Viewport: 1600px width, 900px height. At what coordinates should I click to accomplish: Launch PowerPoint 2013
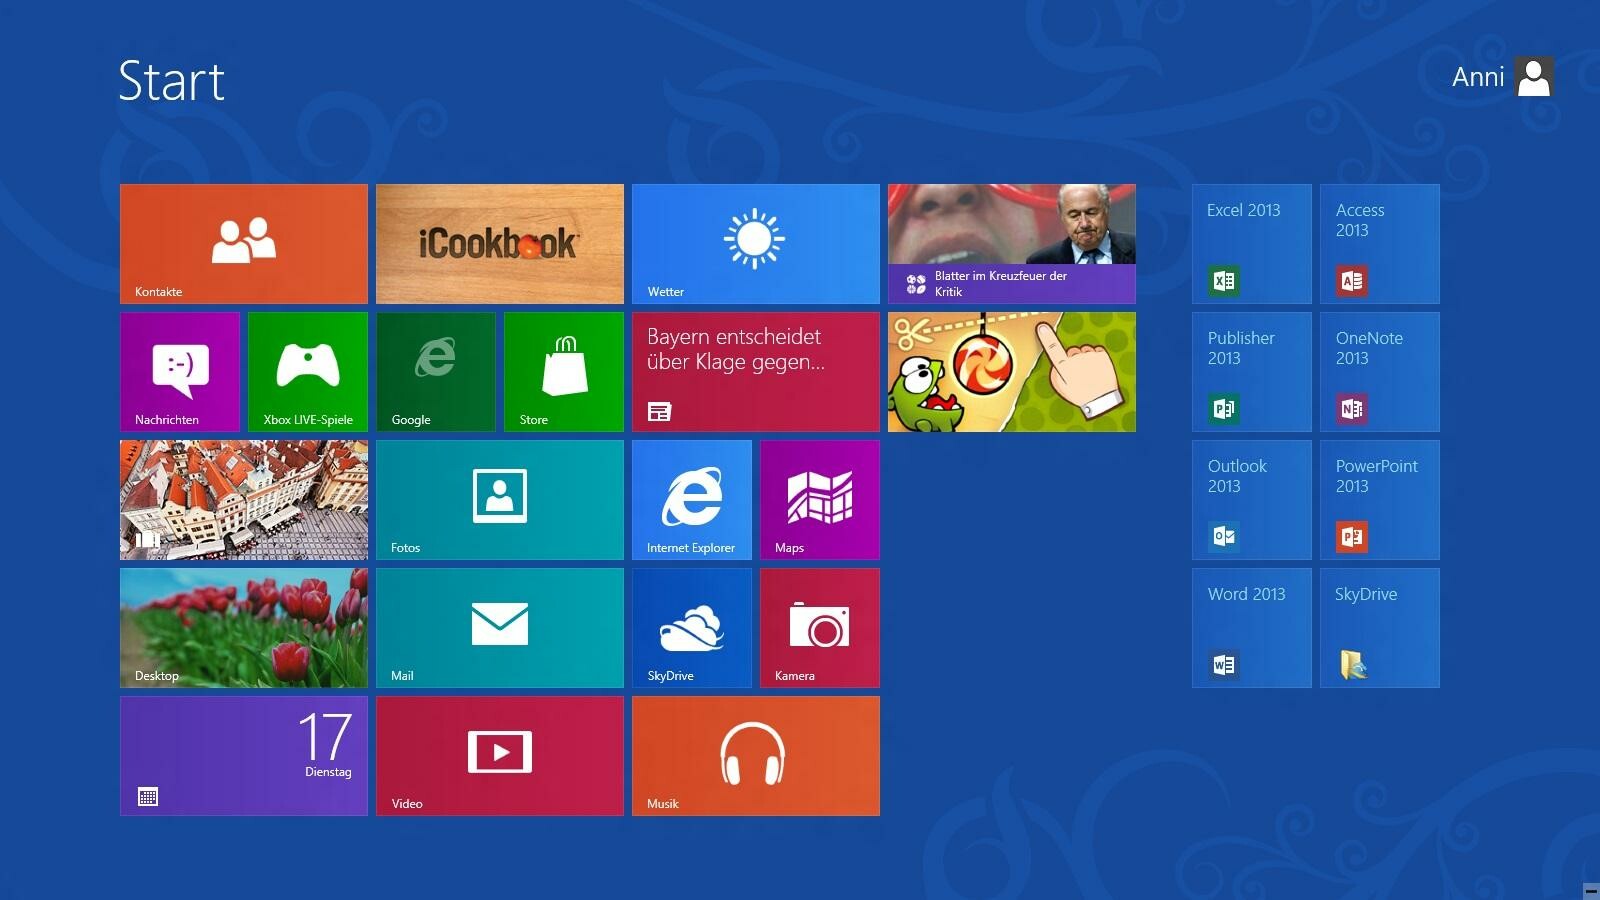(1379, 499)
